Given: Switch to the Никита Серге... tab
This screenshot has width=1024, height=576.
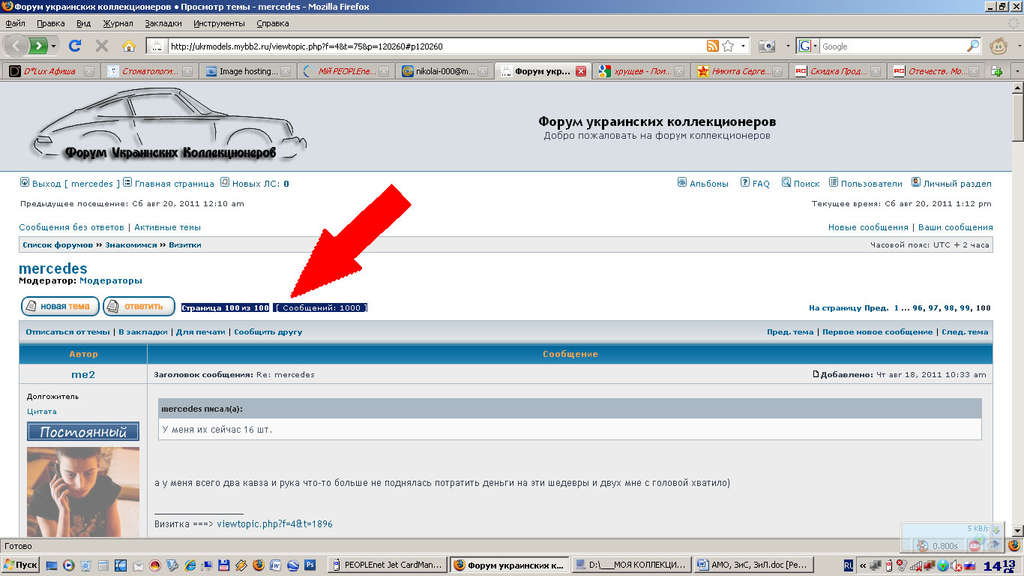Looking at the screenshot, I should (x=739, y=71).
